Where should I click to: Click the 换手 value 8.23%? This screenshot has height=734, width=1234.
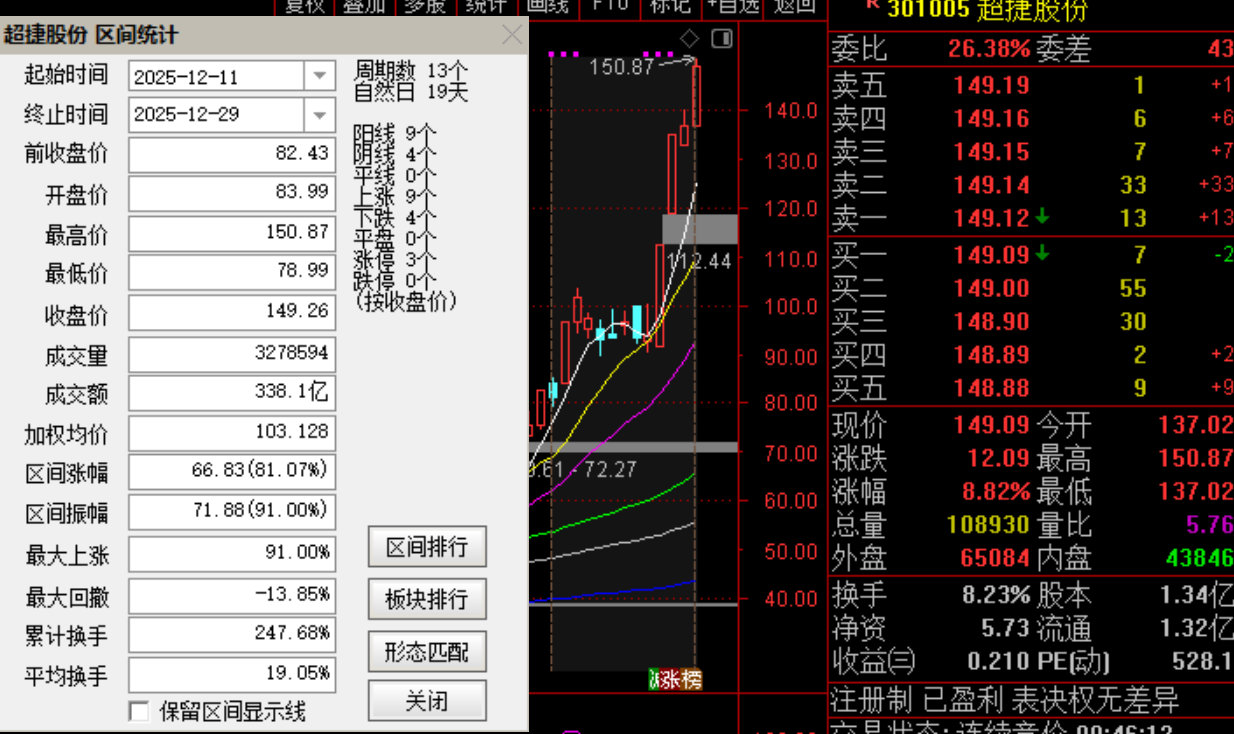(x=996, y=595)
